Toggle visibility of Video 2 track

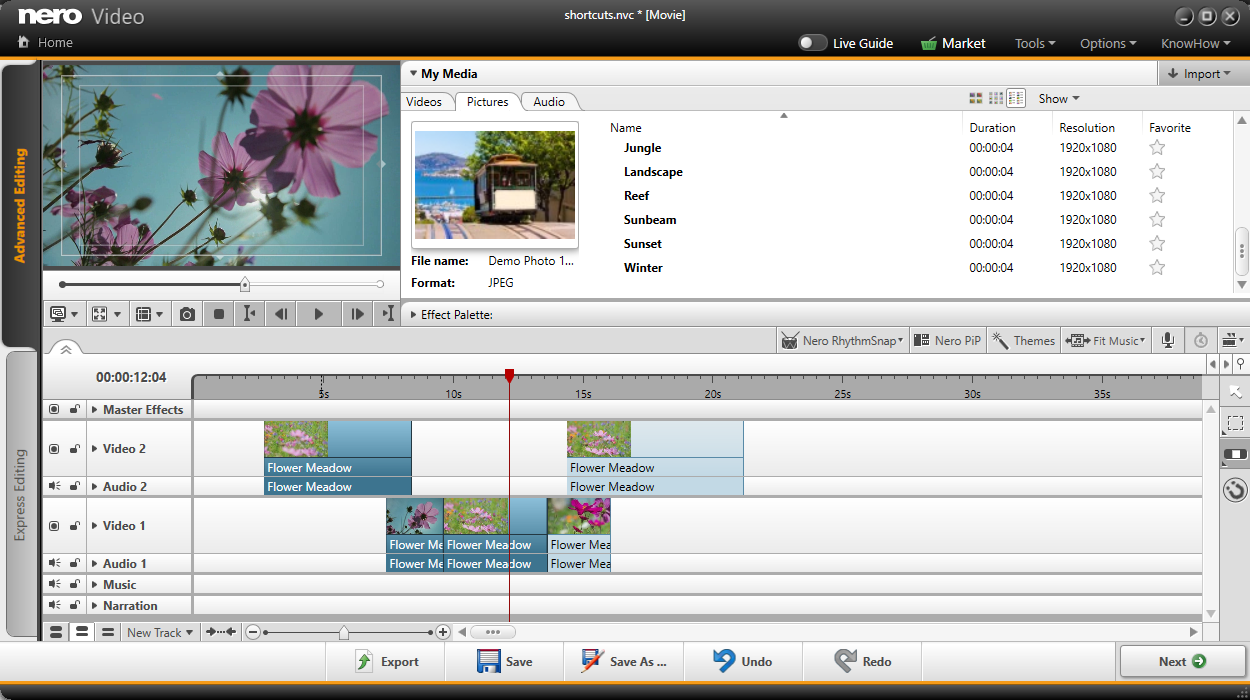[54, 449]
